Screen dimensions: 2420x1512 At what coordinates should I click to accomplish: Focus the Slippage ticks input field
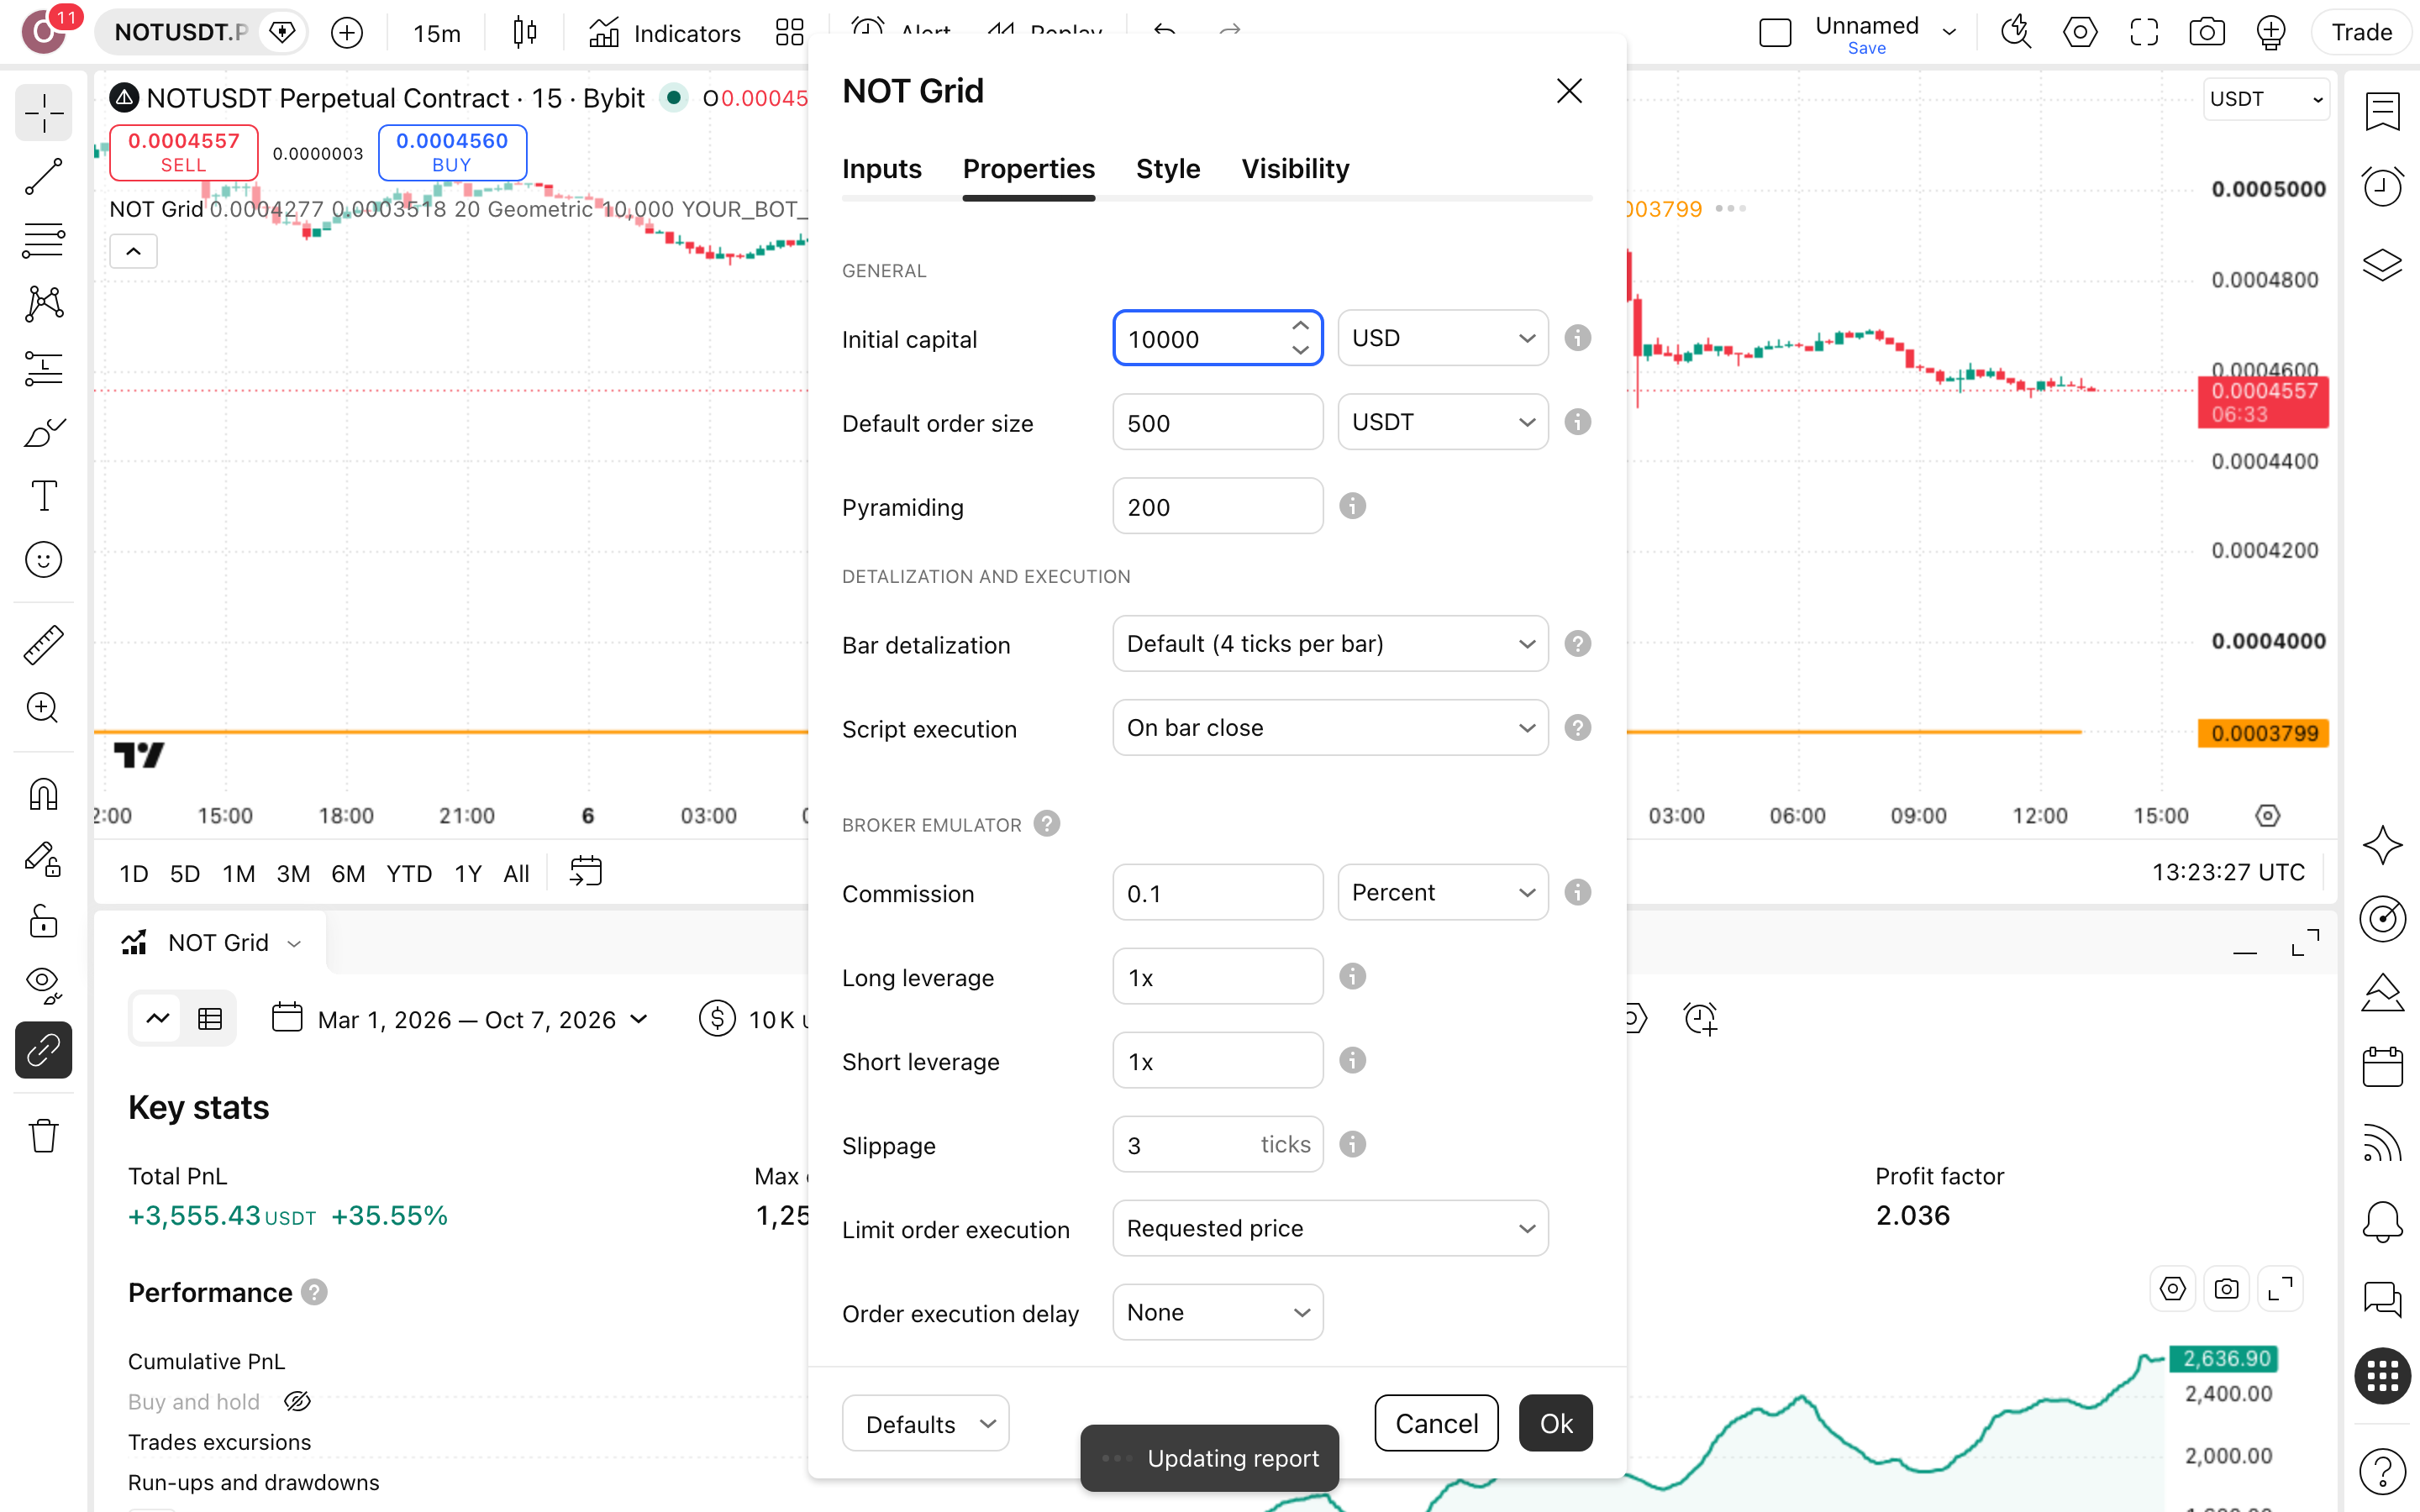click(1217, 1144)
